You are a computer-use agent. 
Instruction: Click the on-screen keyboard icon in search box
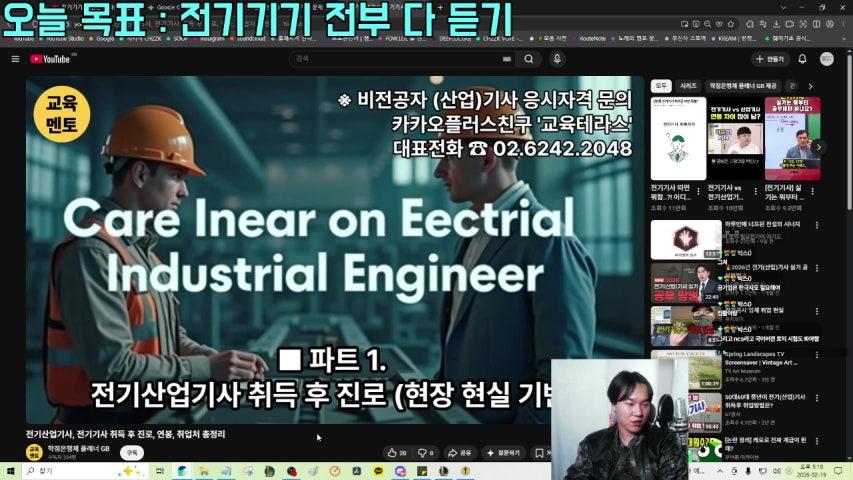click(506, 59)
